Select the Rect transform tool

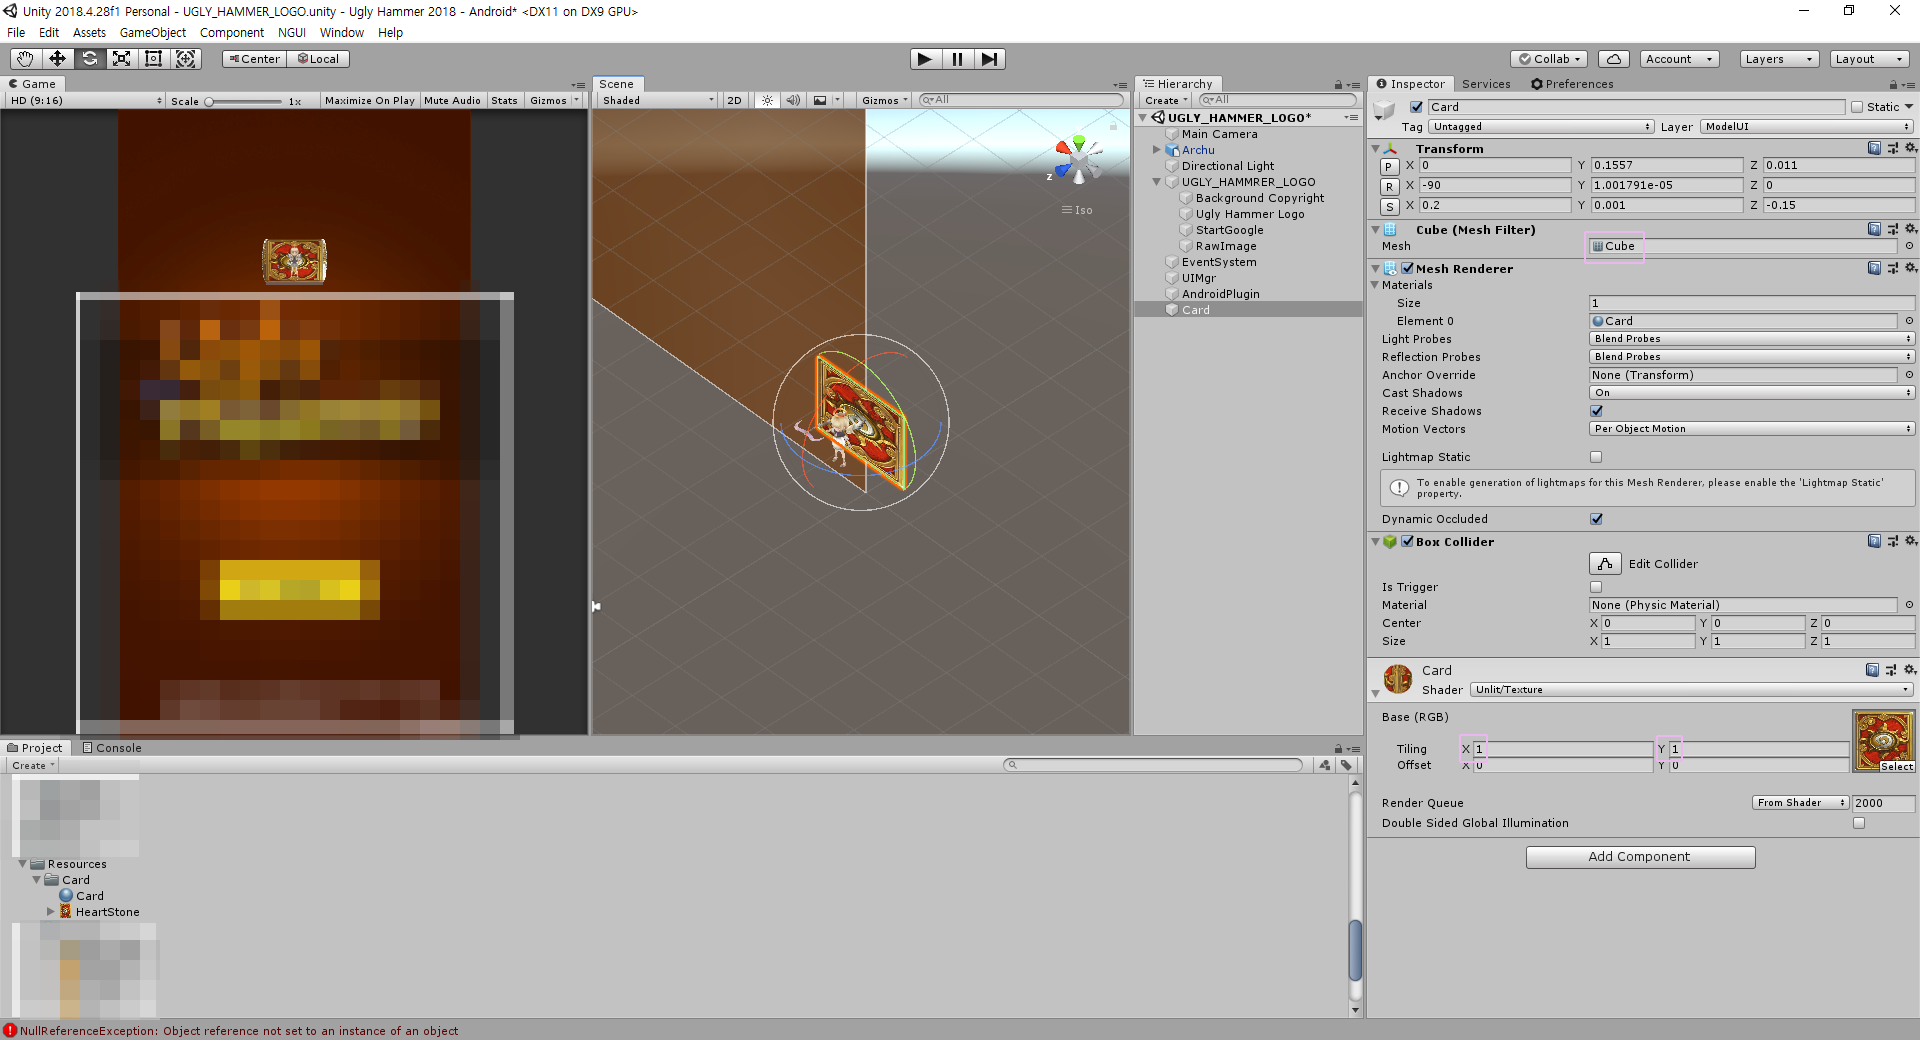tap(153, 59)
